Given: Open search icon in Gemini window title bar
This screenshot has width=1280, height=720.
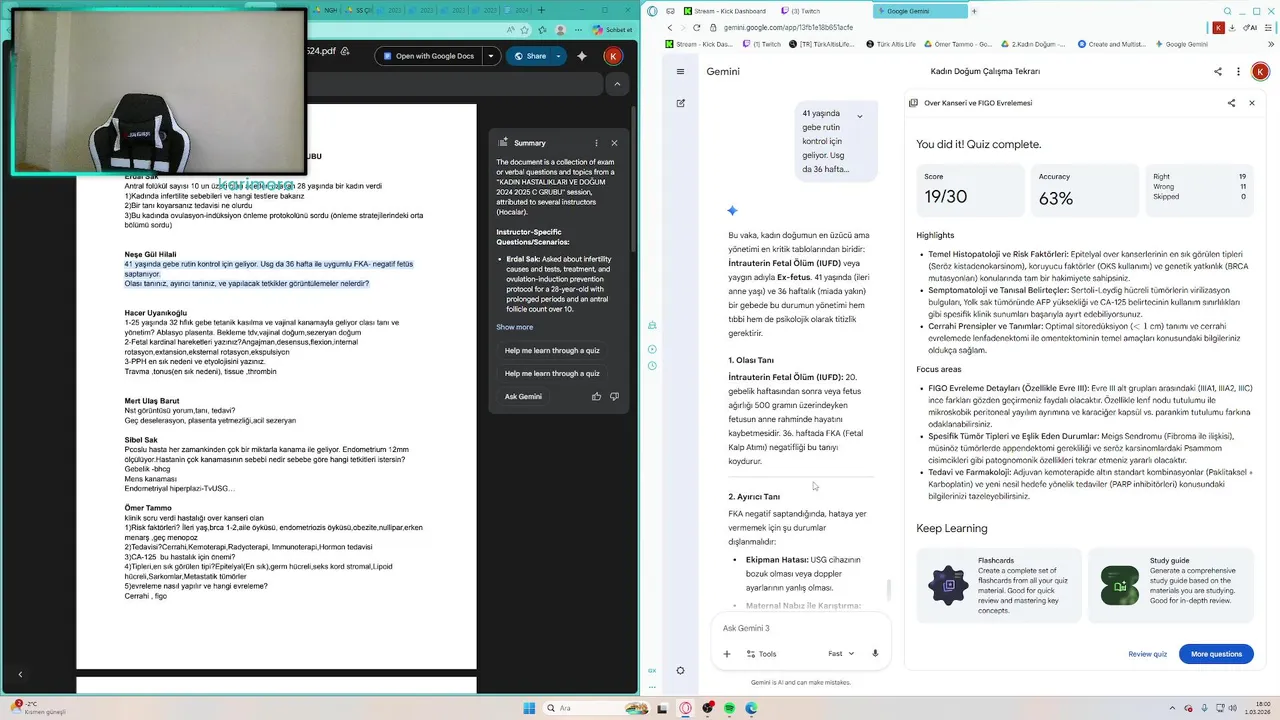Looking at the screenshot, I should [1228, 11].
